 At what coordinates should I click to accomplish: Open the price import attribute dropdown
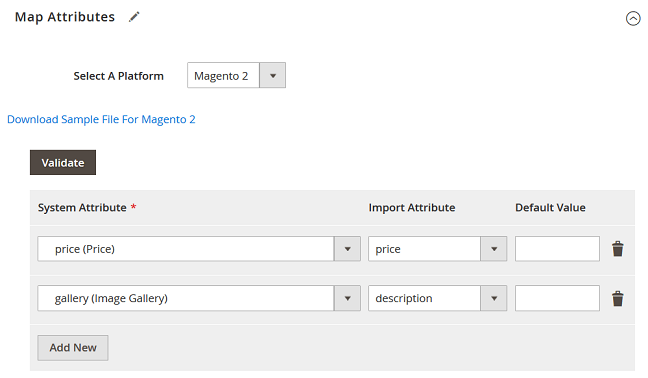click(437, 249)
